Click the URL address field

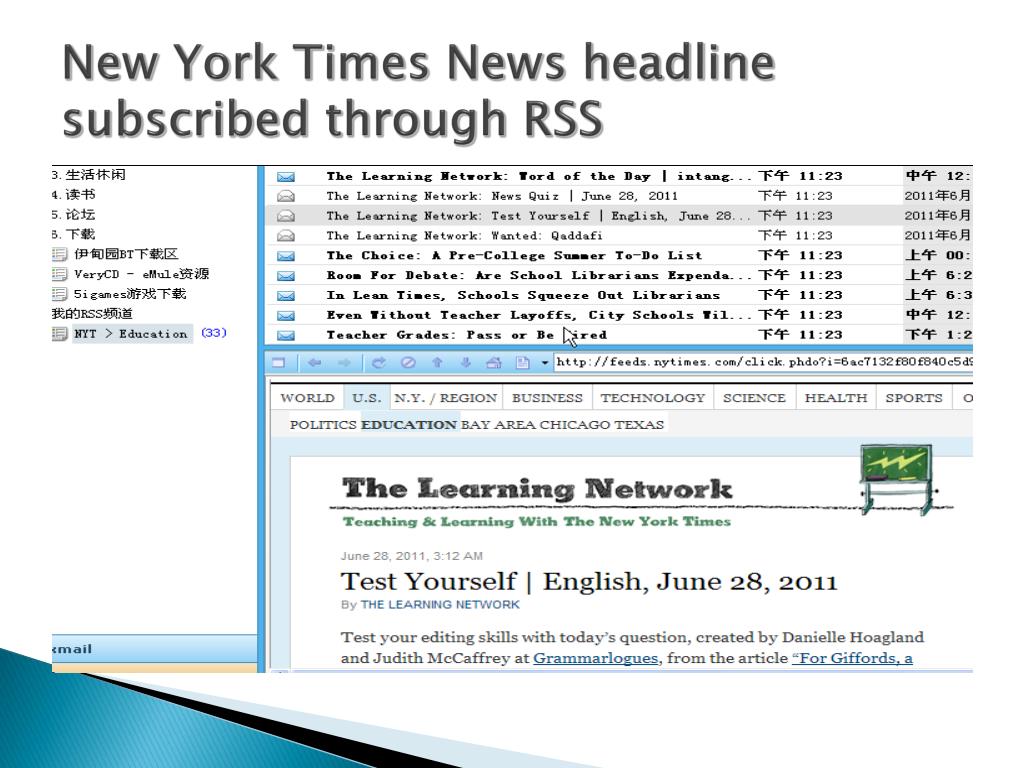pyautogui.click(x=763, y=362)
